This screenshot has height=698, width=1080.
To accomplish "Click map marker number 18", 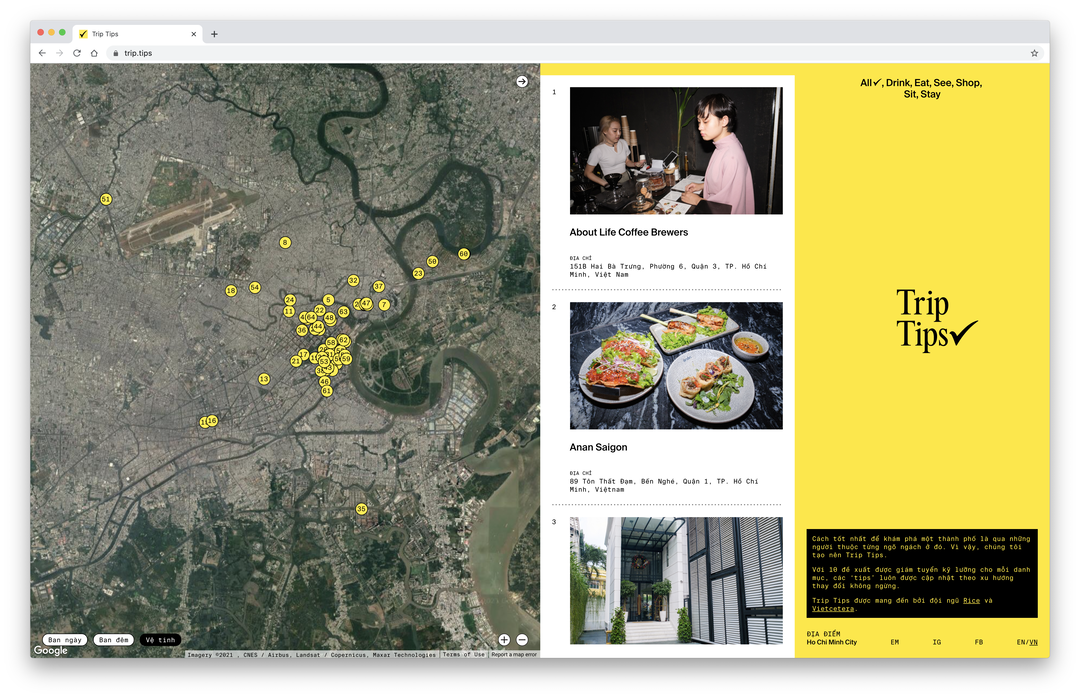I will tap(231, 291).
